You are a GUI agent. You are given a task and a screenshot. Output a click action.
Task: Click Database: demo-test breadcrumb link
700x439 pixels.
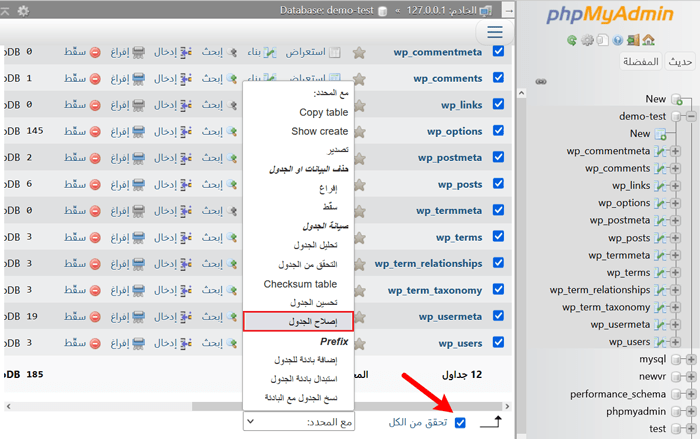click(326, 10)
